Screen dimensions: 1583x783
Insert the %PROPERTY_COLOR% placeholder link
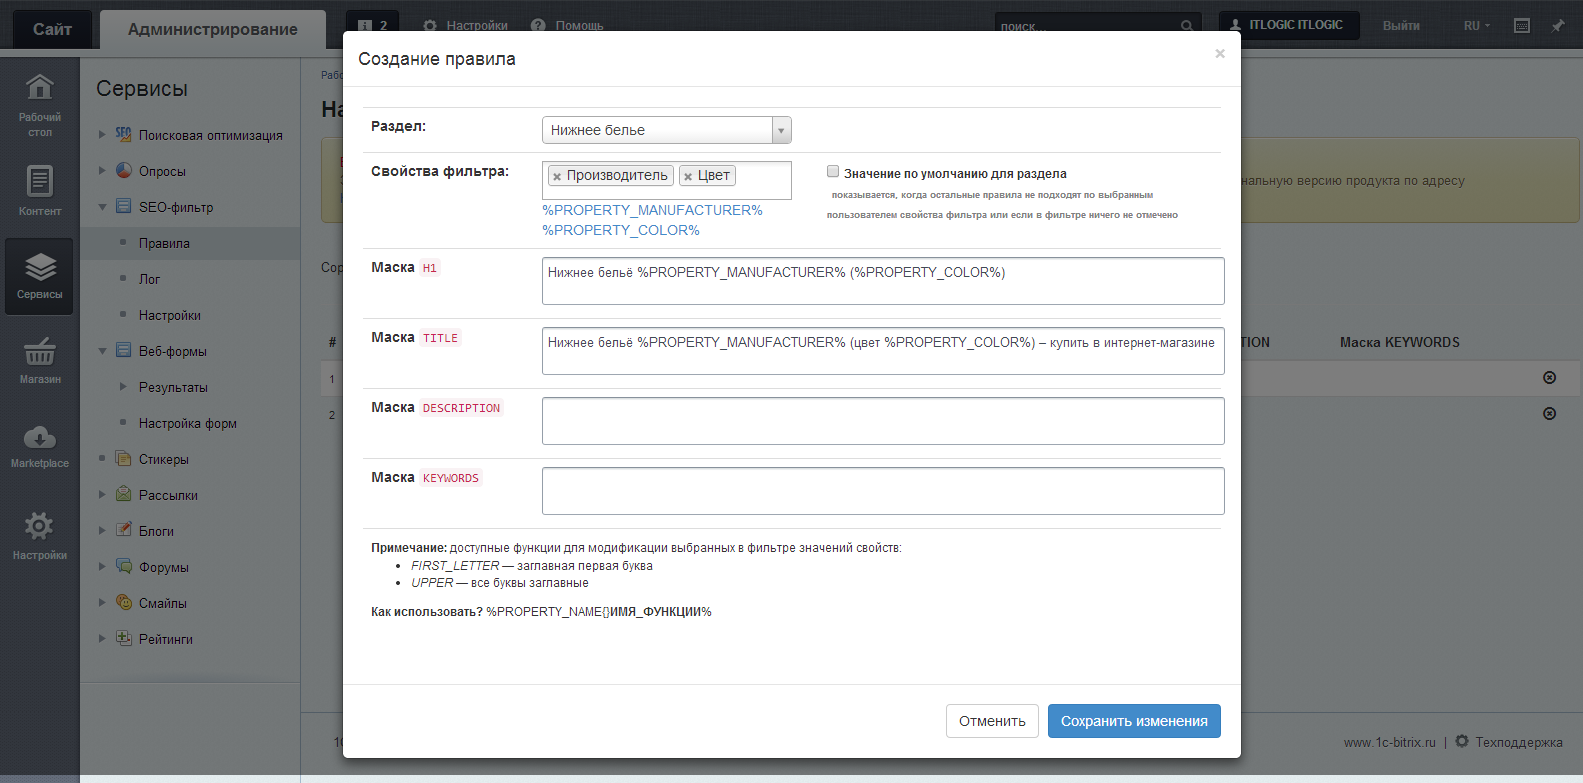(x=621, y=230)
